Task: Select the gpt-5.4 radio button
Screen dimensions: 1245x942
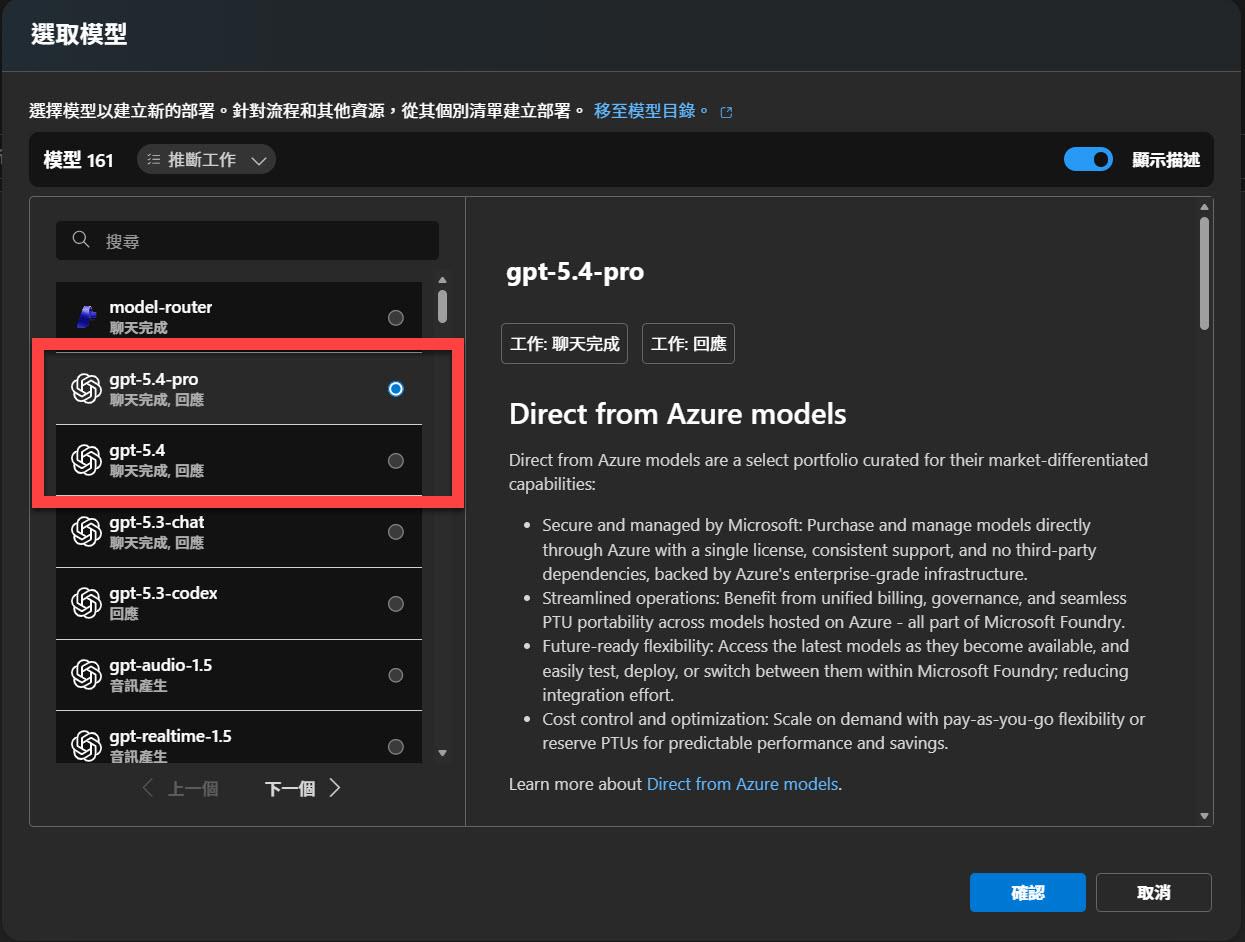Action: [x=396, y=460]
